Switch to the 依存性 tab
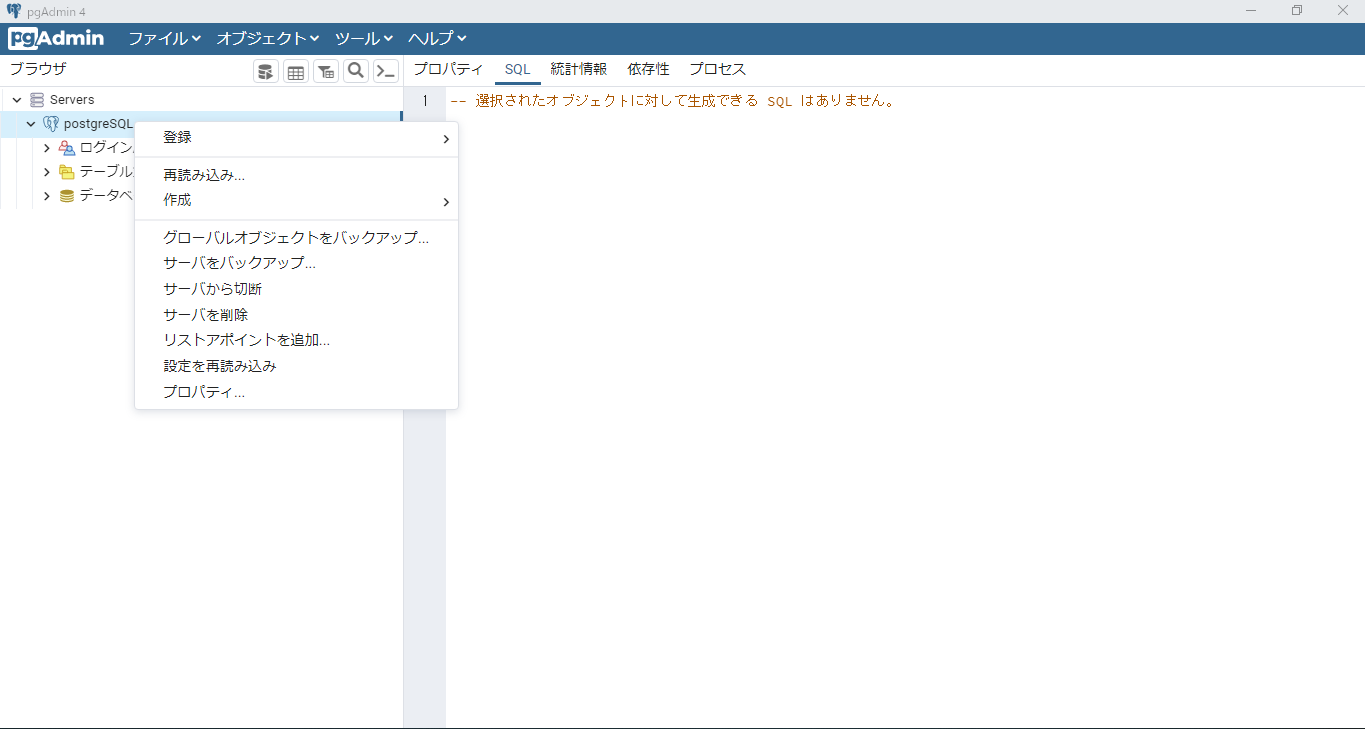Image resolution: width=1365 pixels, height=729 pixels. click(x=648, y=69)
